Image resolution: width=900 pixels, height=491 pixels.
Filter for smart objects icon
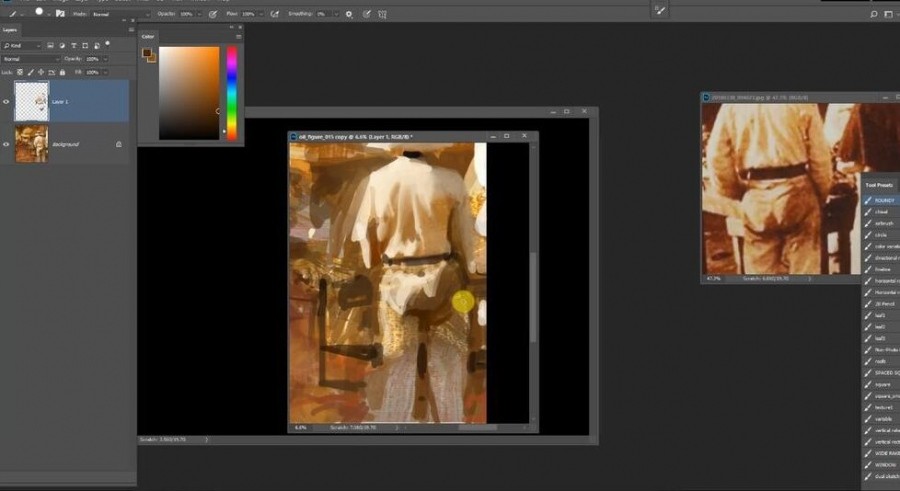[x=96, y=45]
